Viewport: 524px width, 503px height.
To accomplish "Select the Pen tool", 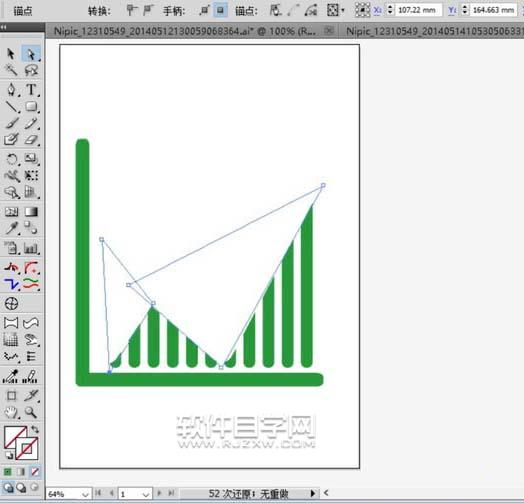I will [11, 90].
